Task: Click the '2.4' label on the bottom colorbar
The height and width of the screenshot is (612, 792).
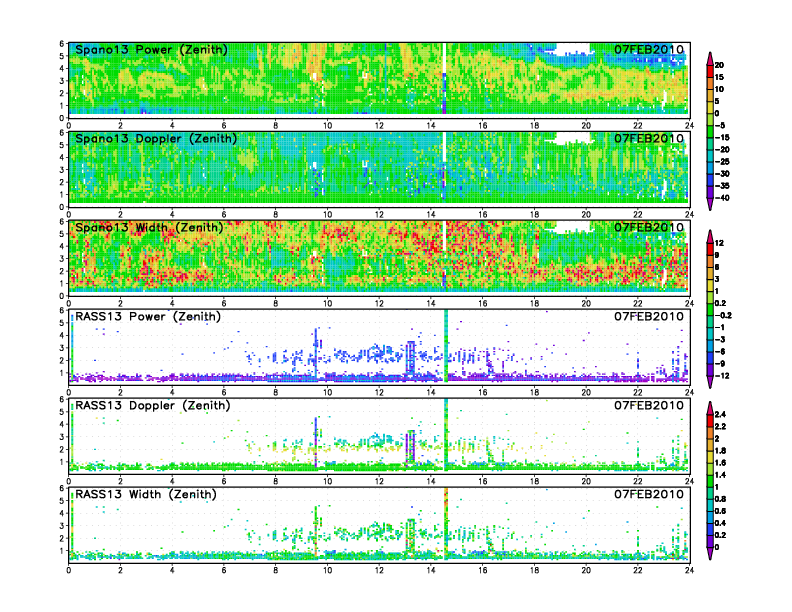Action: (x=720, y=414)
